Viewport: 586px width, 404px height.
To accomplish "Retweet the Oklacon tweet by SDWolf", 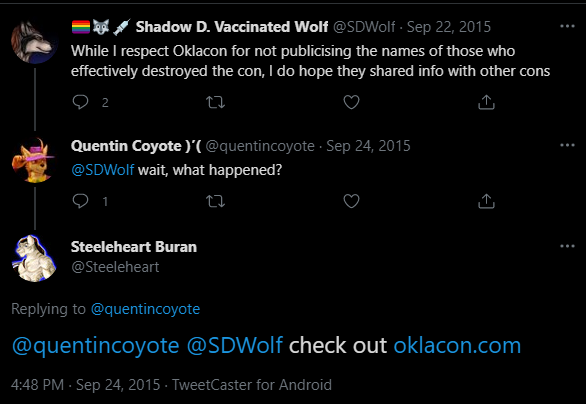I will pyautogui.click(x=216, y=102).
